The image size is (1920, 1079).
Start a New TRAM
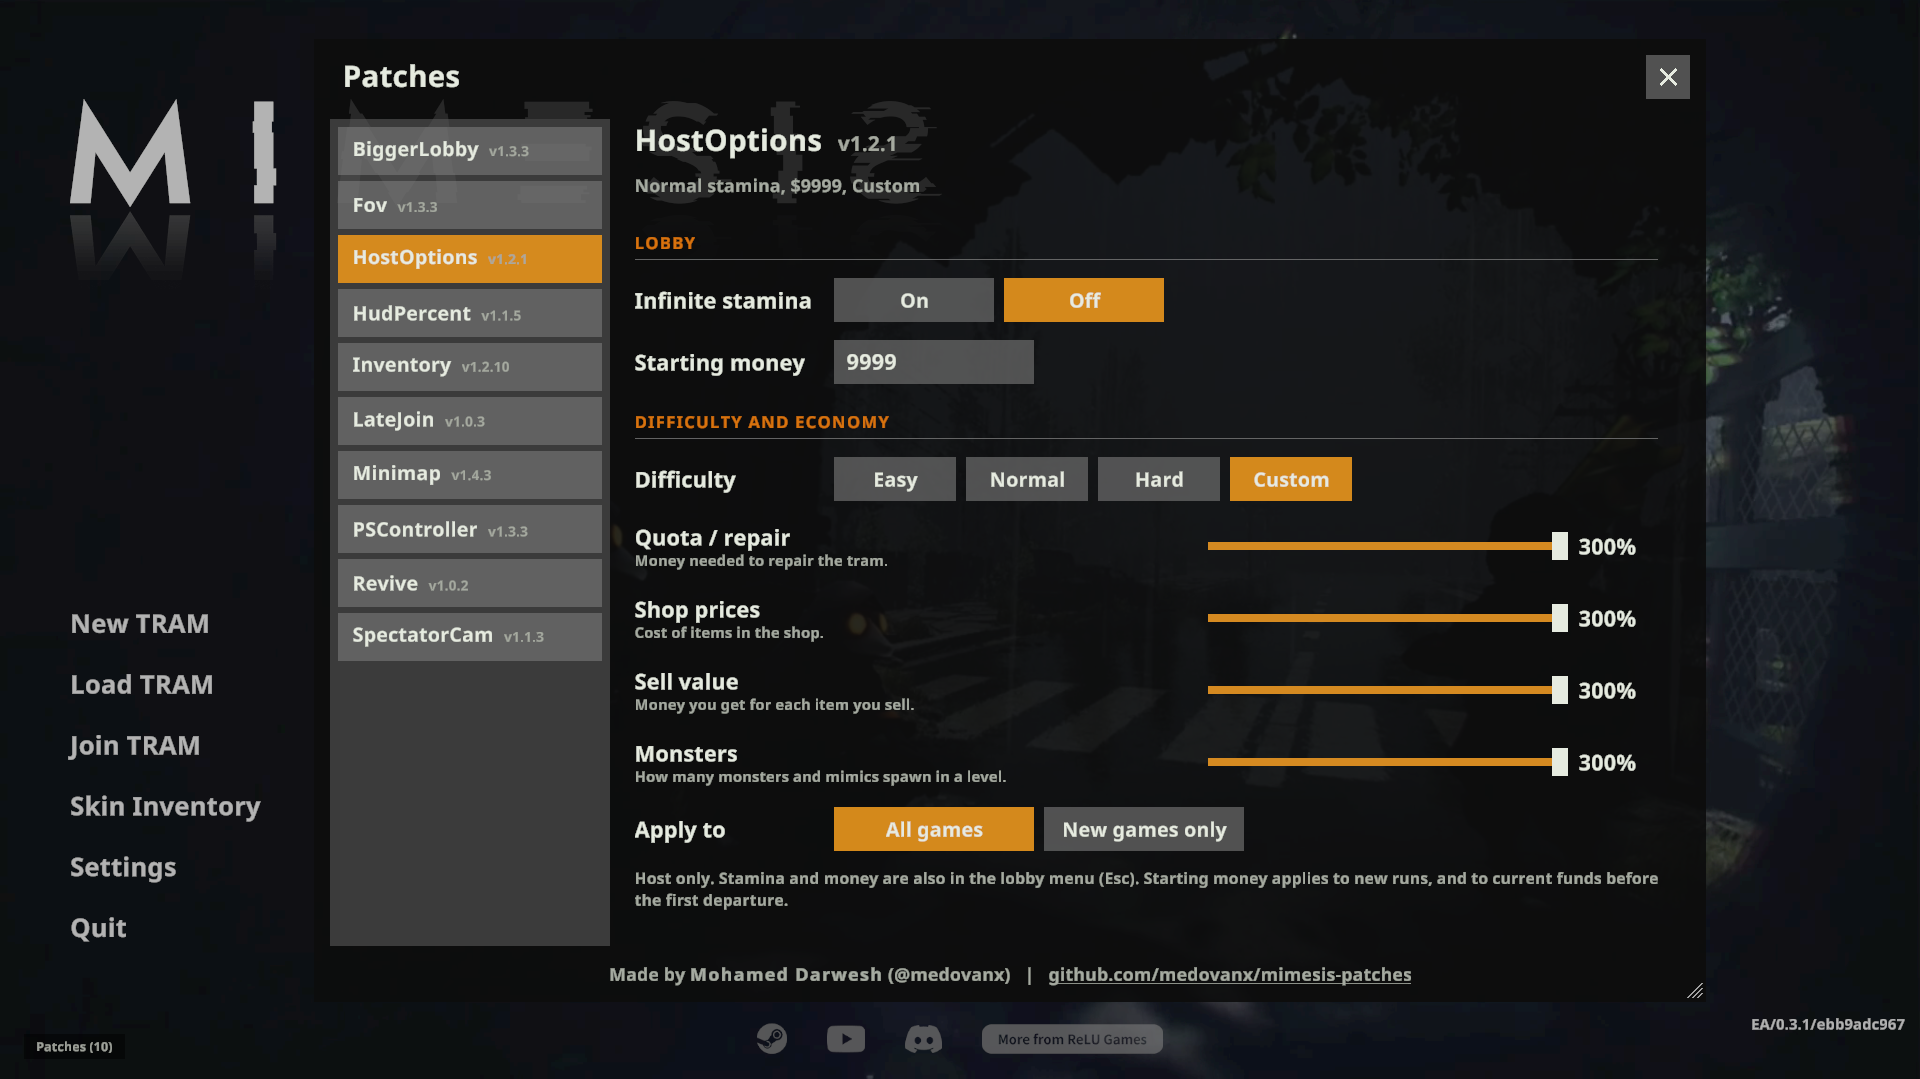tap(140, 624)
